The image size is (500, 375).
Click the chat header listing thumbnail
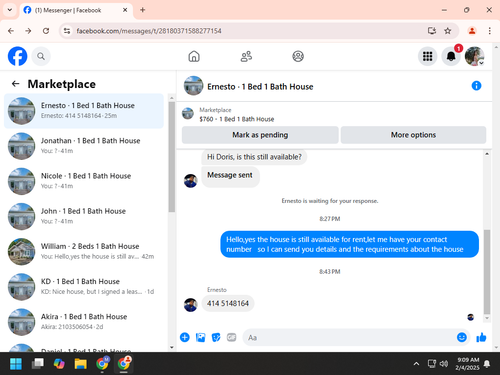193,86
